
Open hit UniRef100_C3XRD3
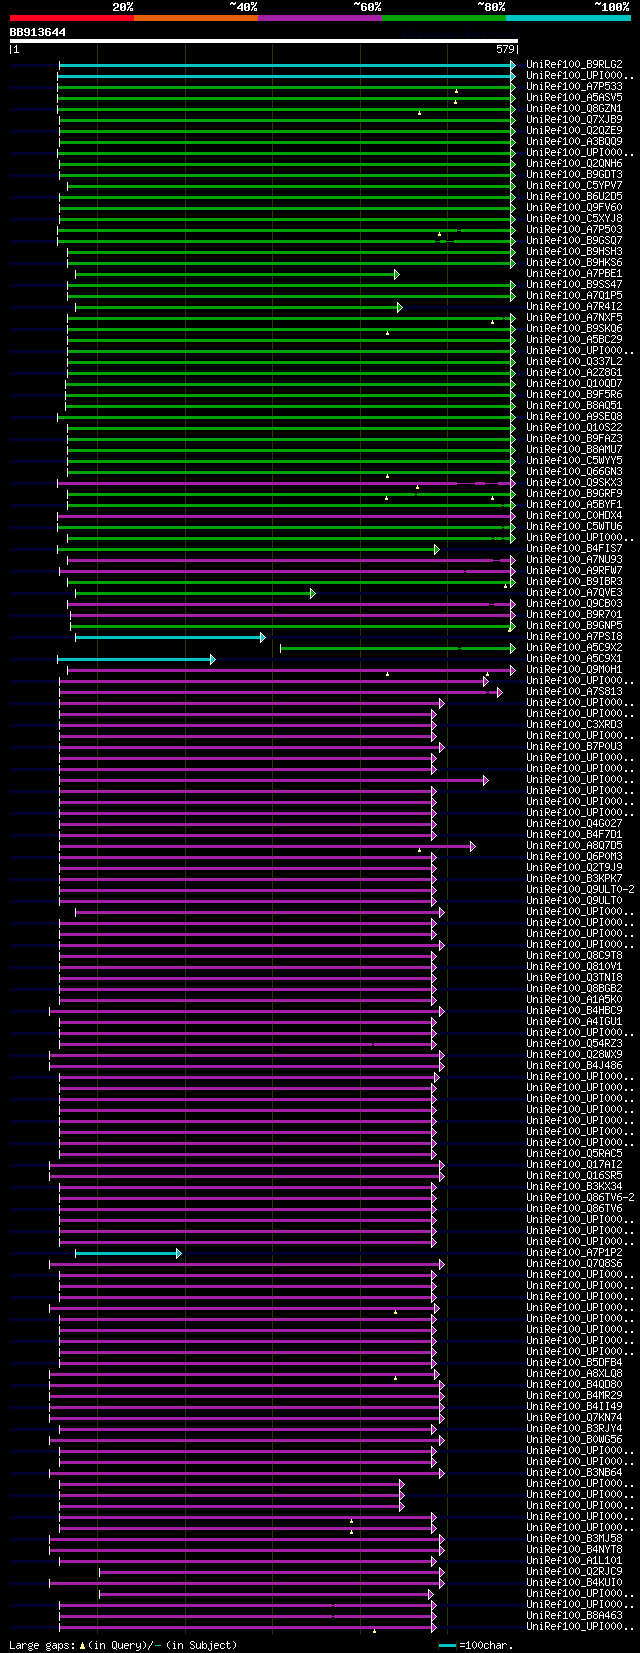[574, 725]
